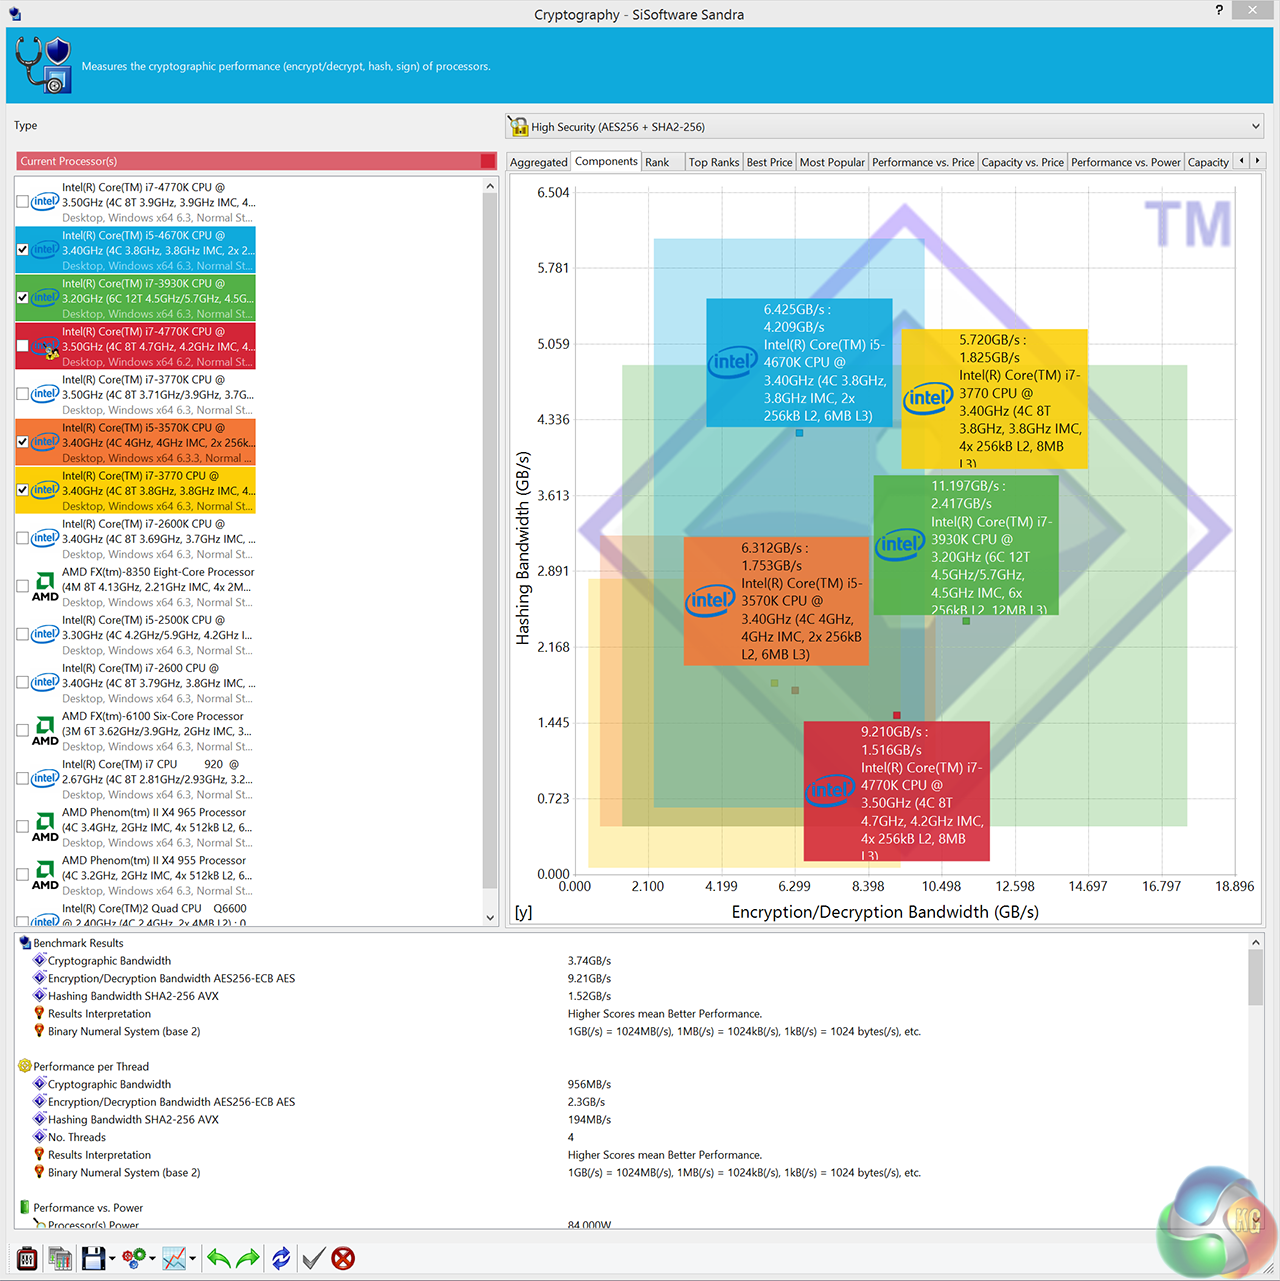Open the Top Ranks tab
1280x1281 pixels.
[x=714, y=162]
